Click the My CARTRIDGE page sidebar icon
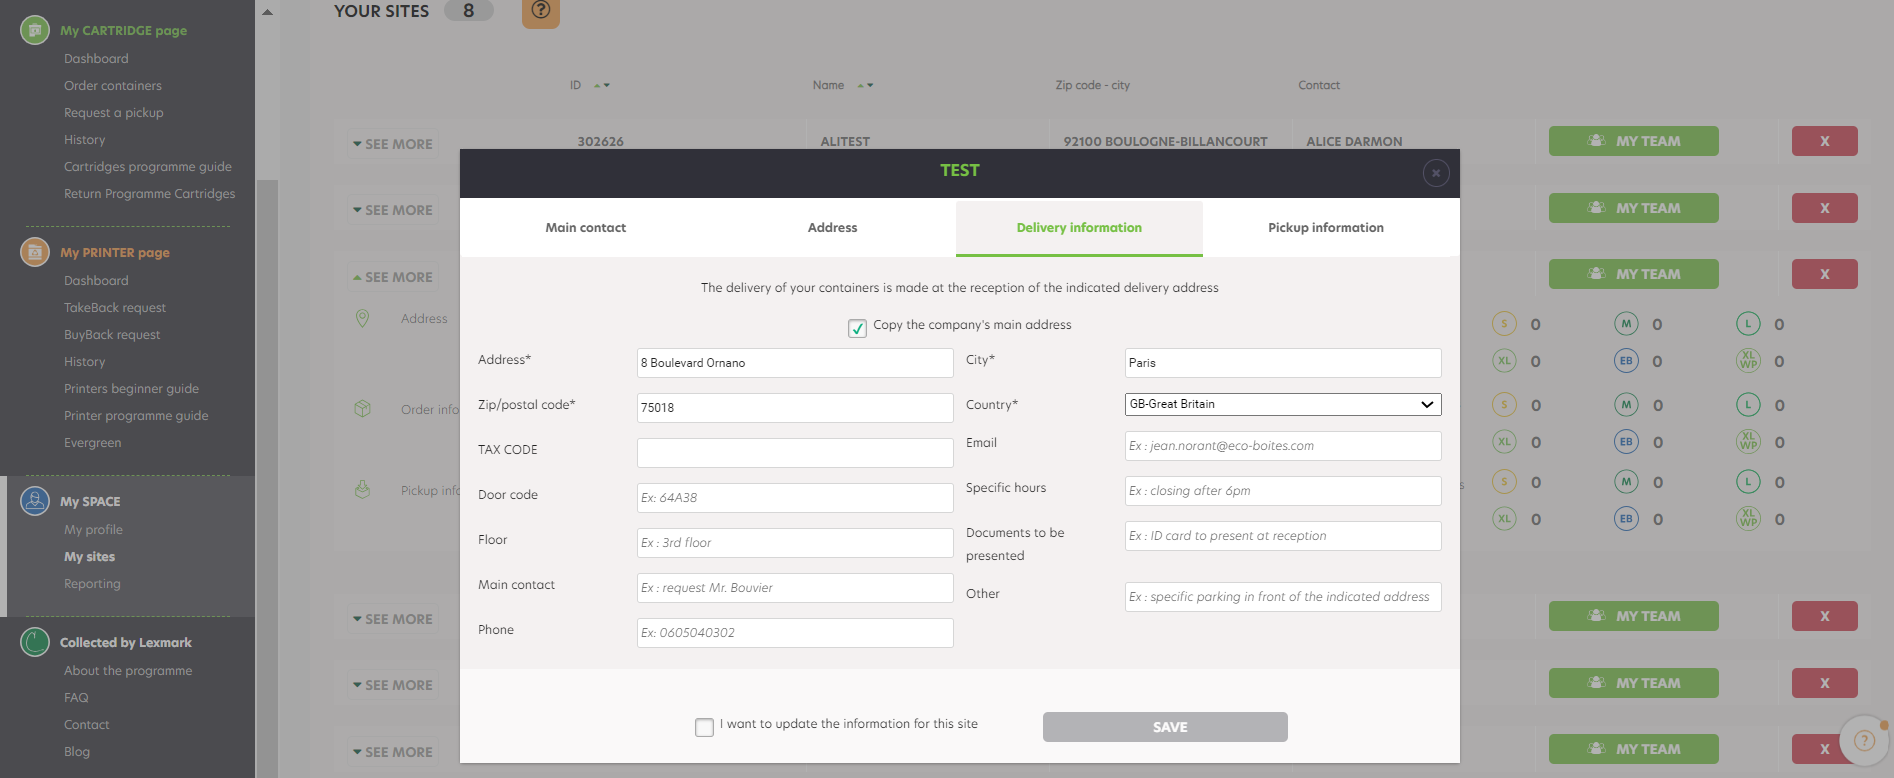Image resolution: width=1894 pixels, height=778 pixels. click(35, 30)
